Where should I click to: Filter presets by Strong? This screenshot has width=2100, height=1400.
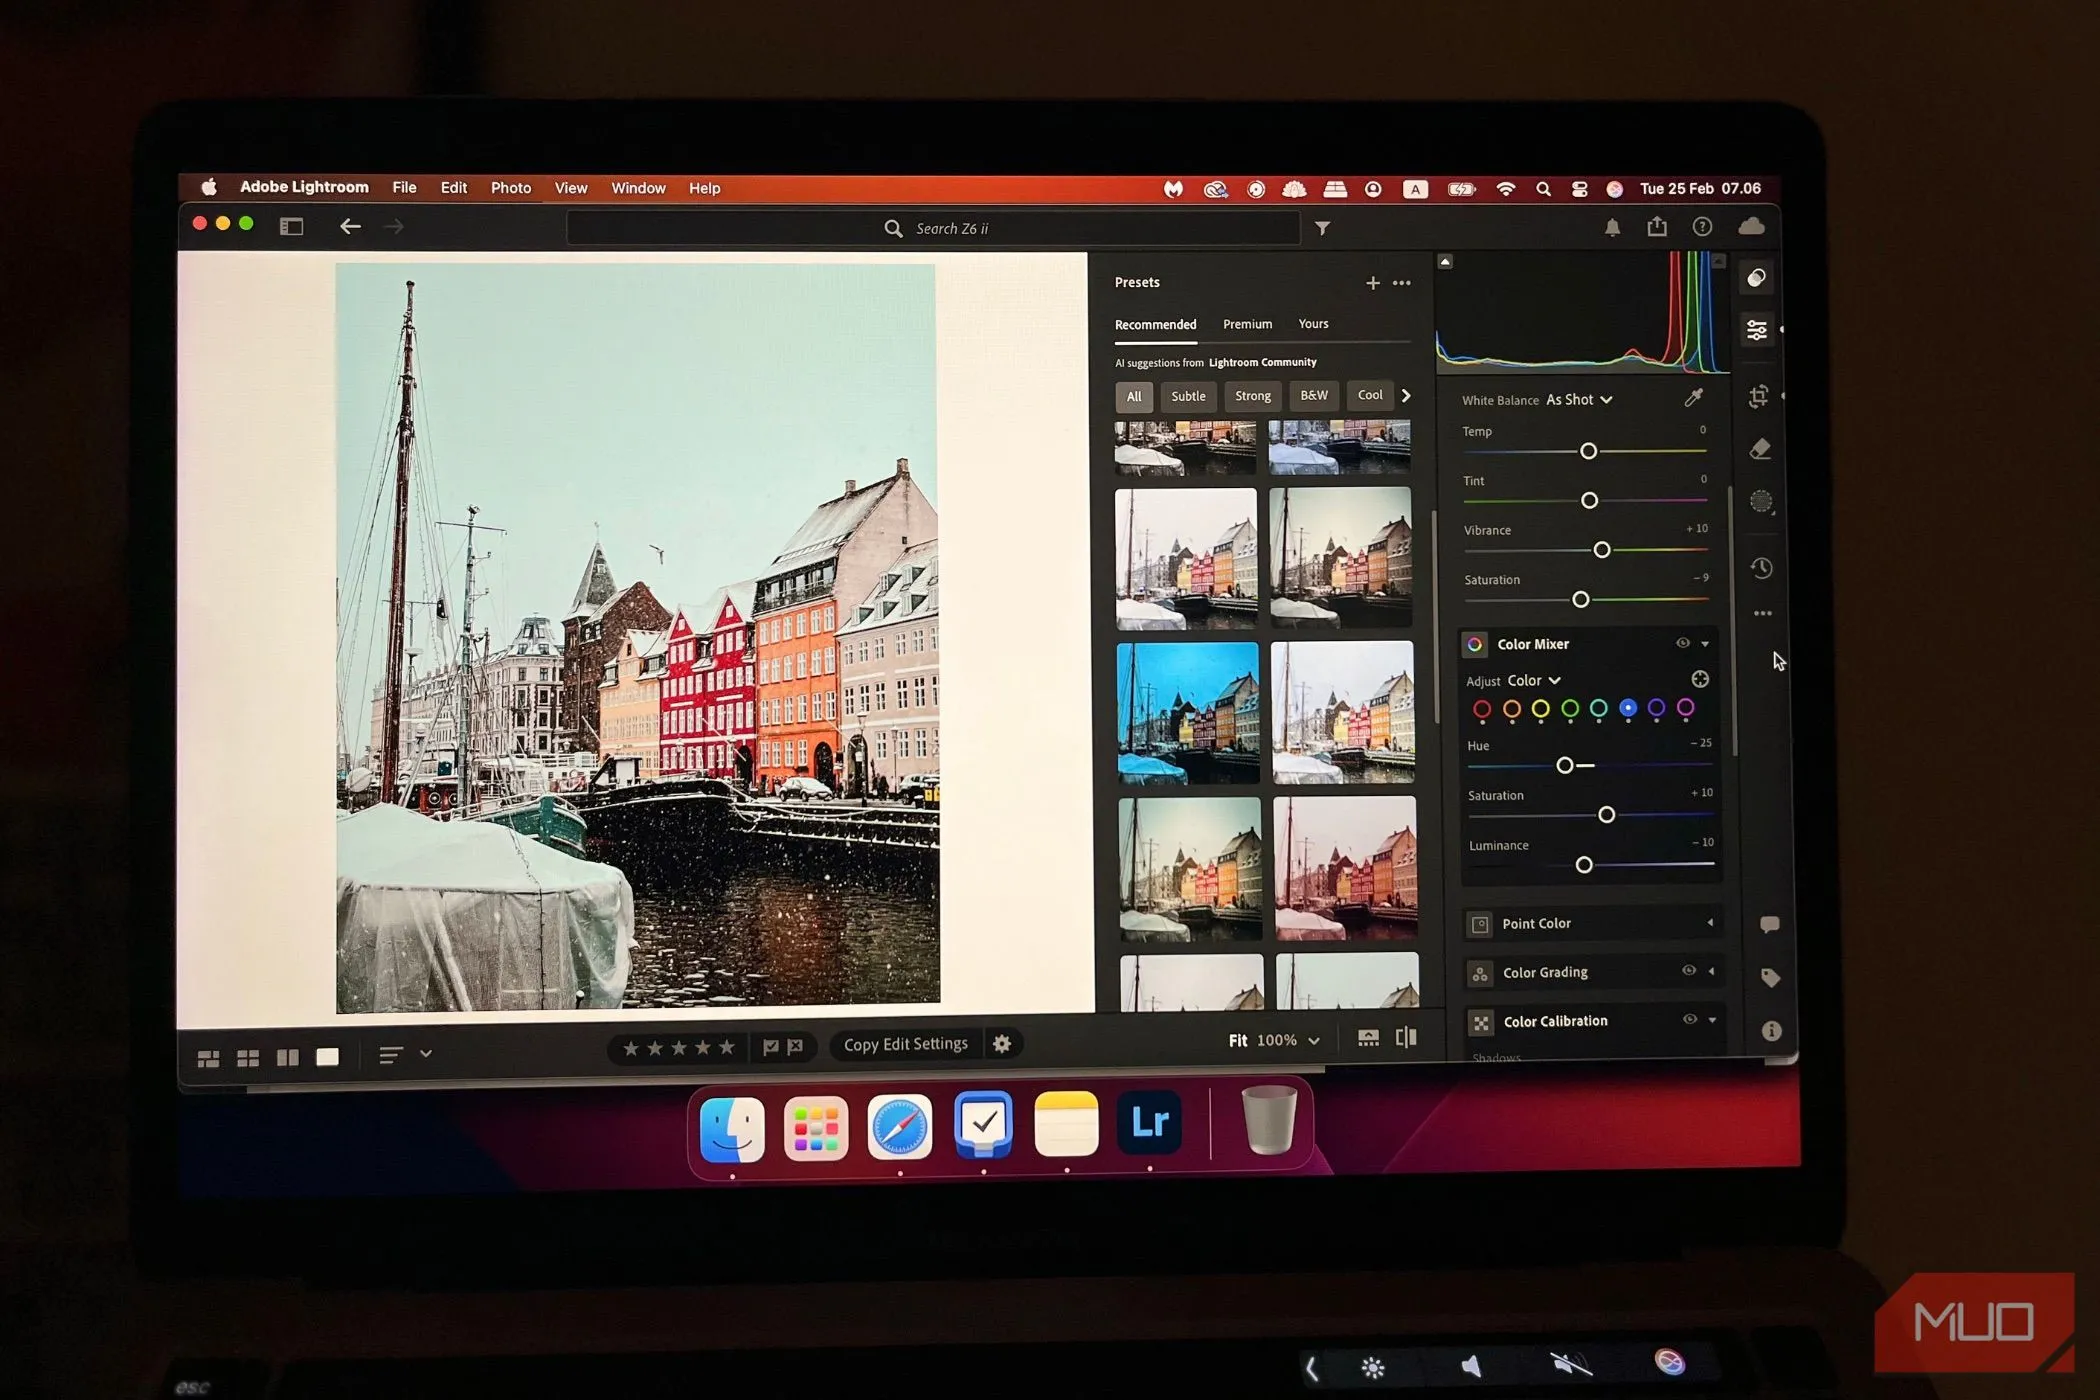[1252, 396]
